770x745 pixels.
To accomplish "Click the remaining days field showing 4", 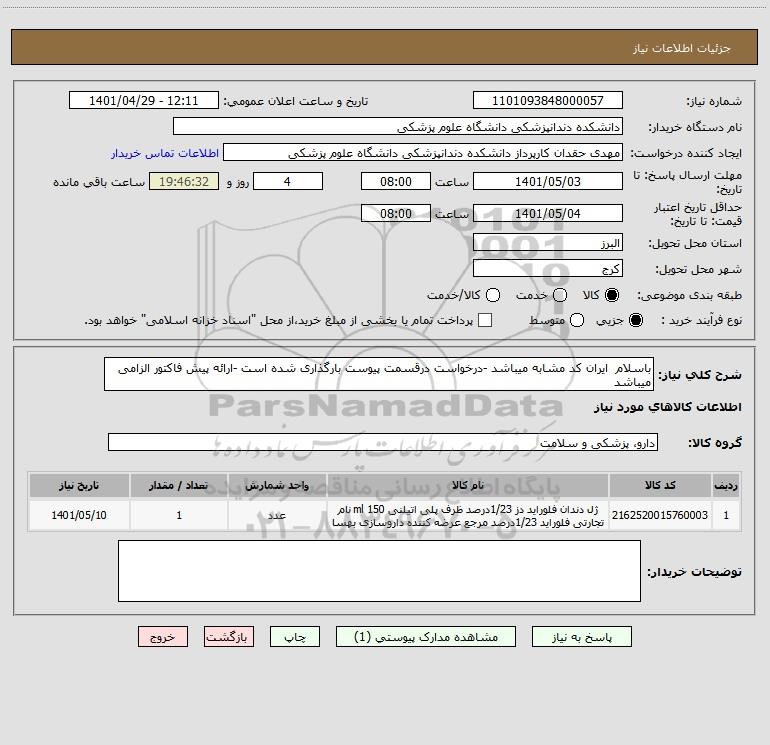I will (288, 181).
